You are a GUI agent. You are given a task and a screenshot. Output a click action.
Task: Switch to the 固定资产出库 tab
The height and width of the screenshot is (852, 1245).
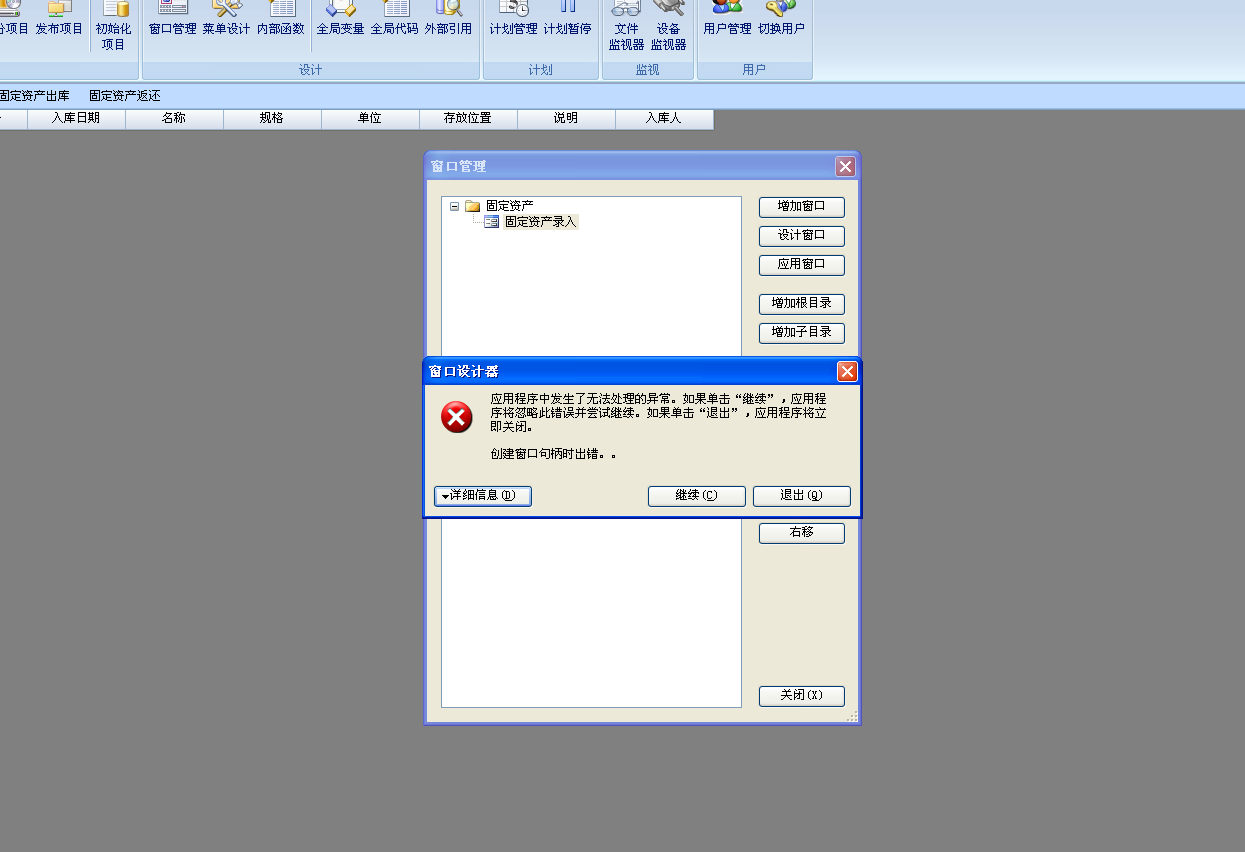coord(35,96)
